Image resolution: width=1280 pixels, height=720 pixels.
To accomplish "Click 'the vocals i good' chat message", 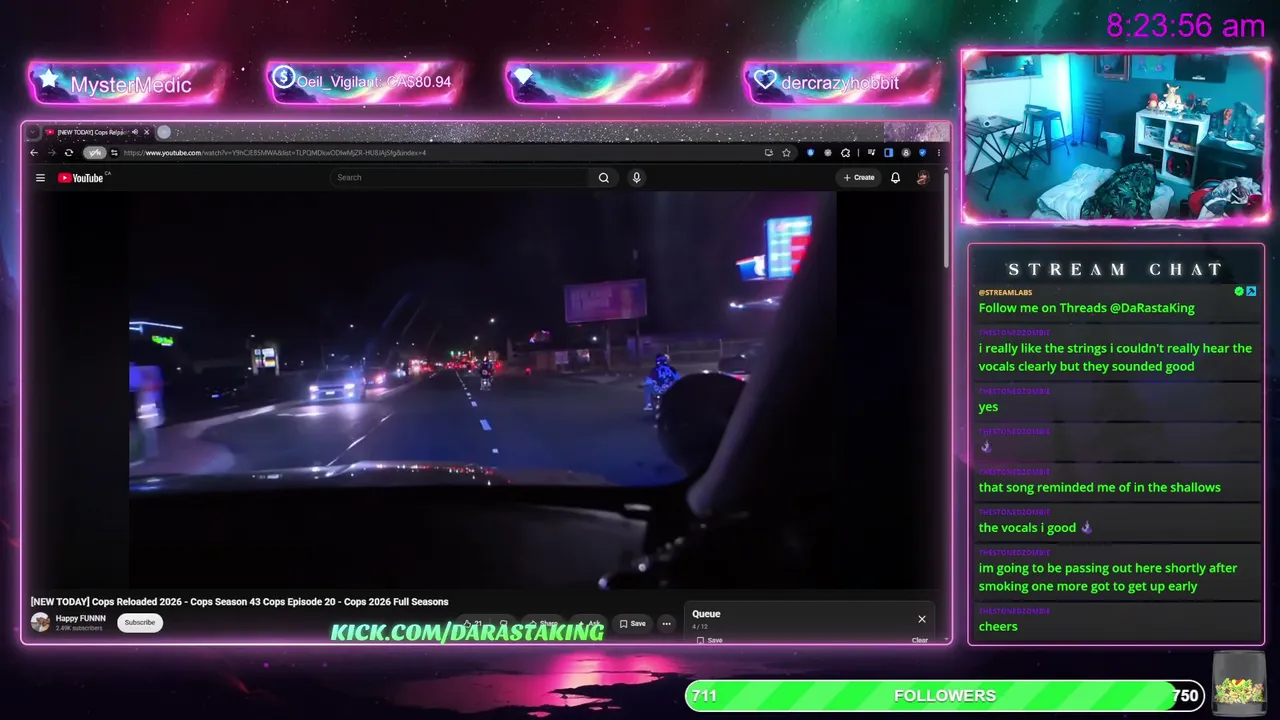I will (1035, 527).
